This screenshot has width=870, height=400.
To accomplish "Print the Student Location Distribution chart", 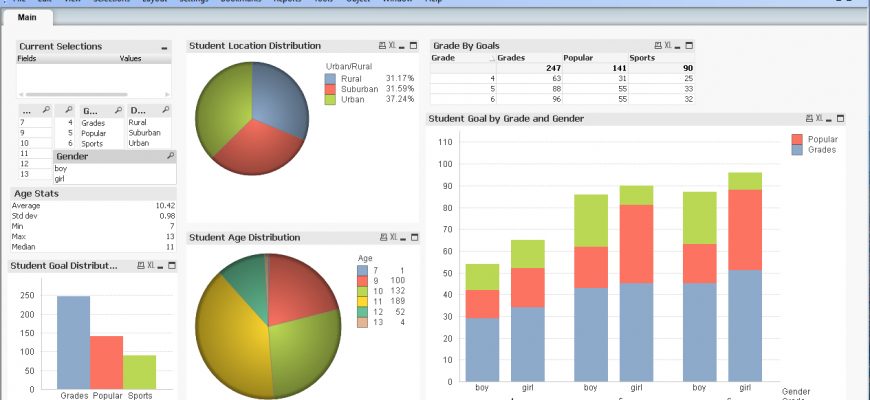I will pyautogui.click(x=382, y=46).
